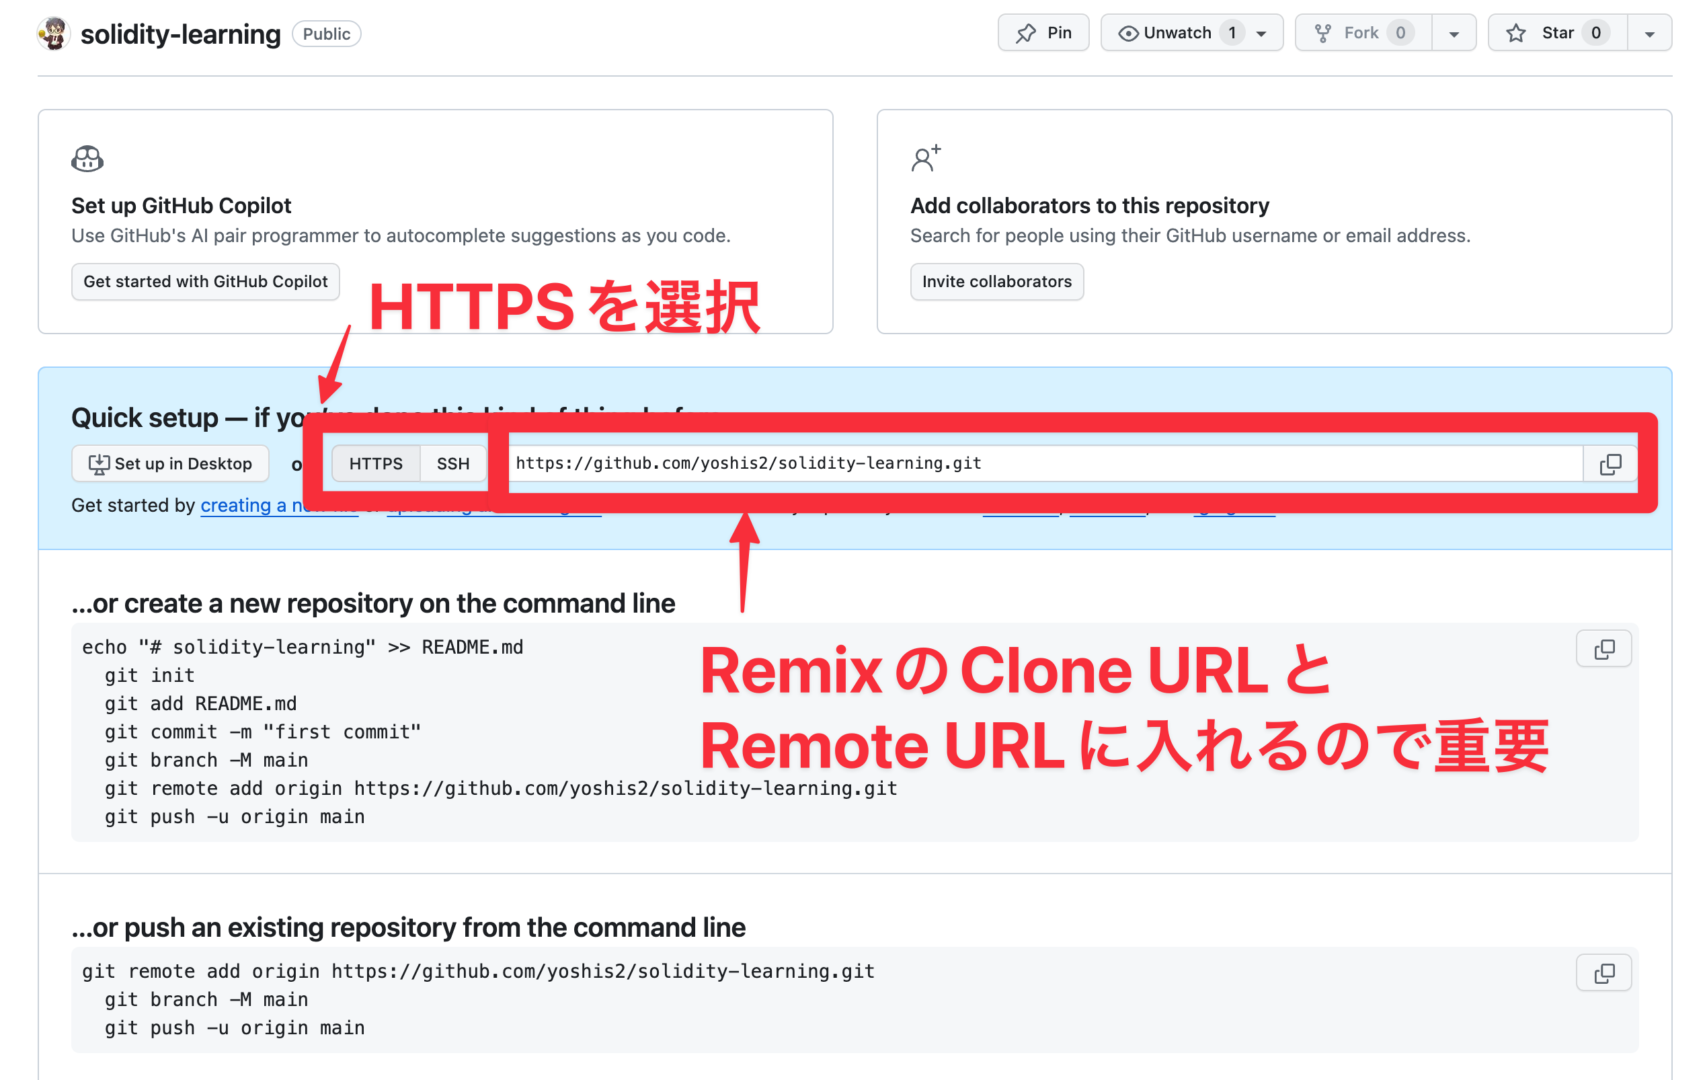This screenshot has height=1080, width=1705.
Task: Click the add collaborator person icon
Action: click(926, 158)
